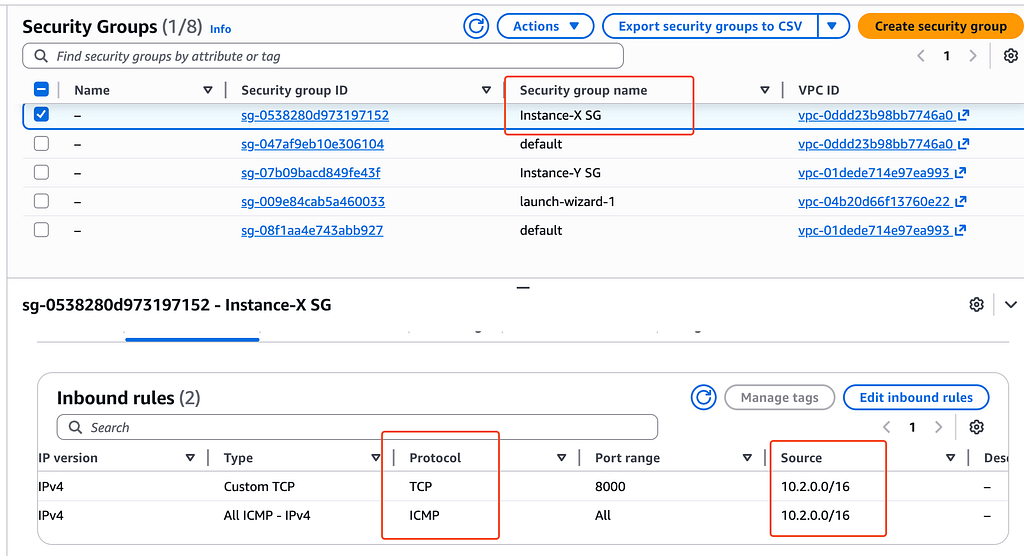Screen dimensions: 1024x556
Task: Select the Custom TCP type cell
Action: click(259, 487)
